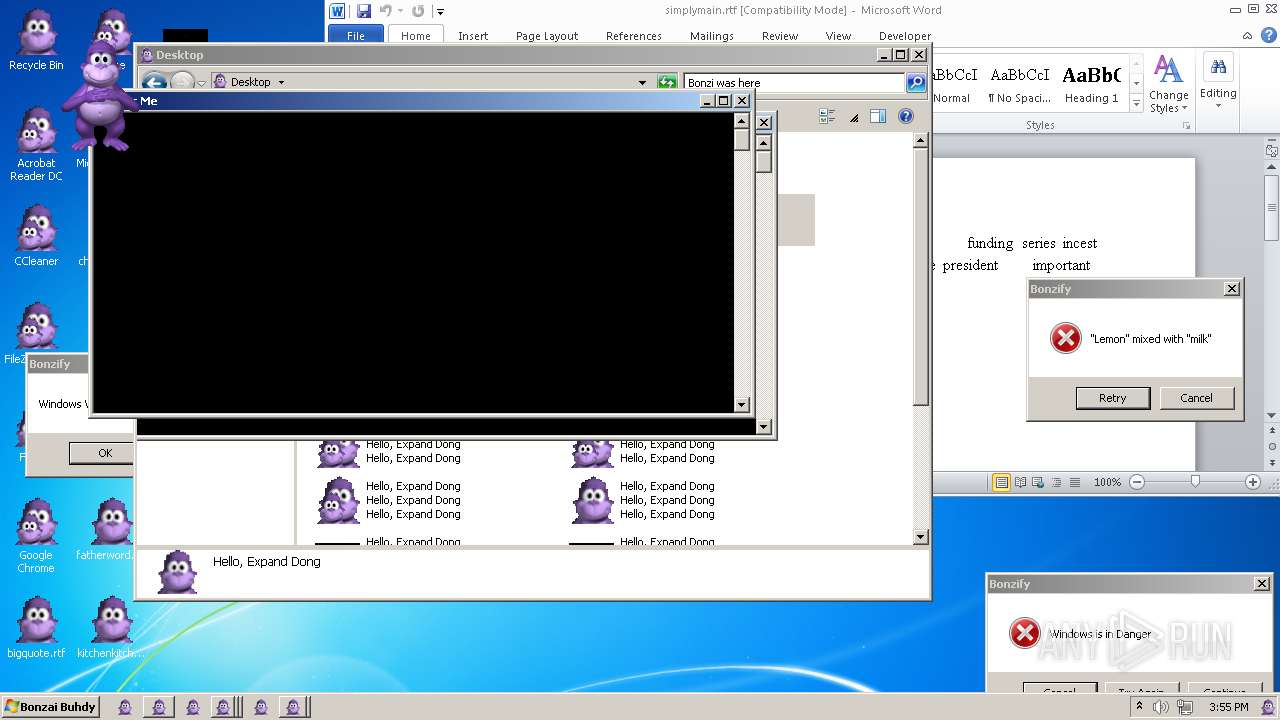Click the Zoom In plus button in Word
Screen dimensions: 1280x720
click(x=1253, y=482)
